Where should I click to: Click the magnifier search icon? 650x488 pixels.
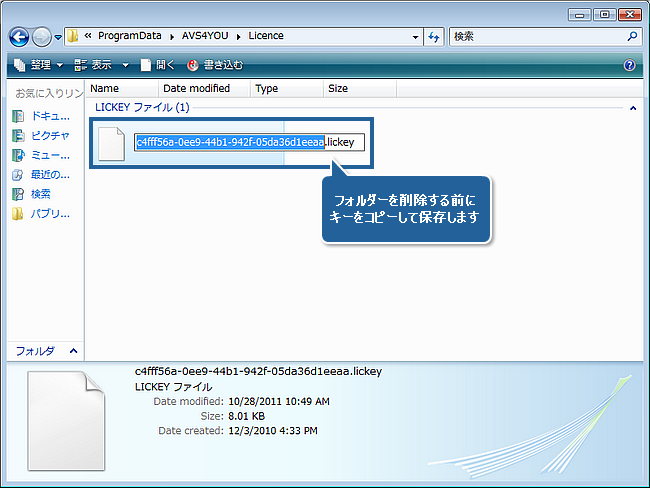632,36
